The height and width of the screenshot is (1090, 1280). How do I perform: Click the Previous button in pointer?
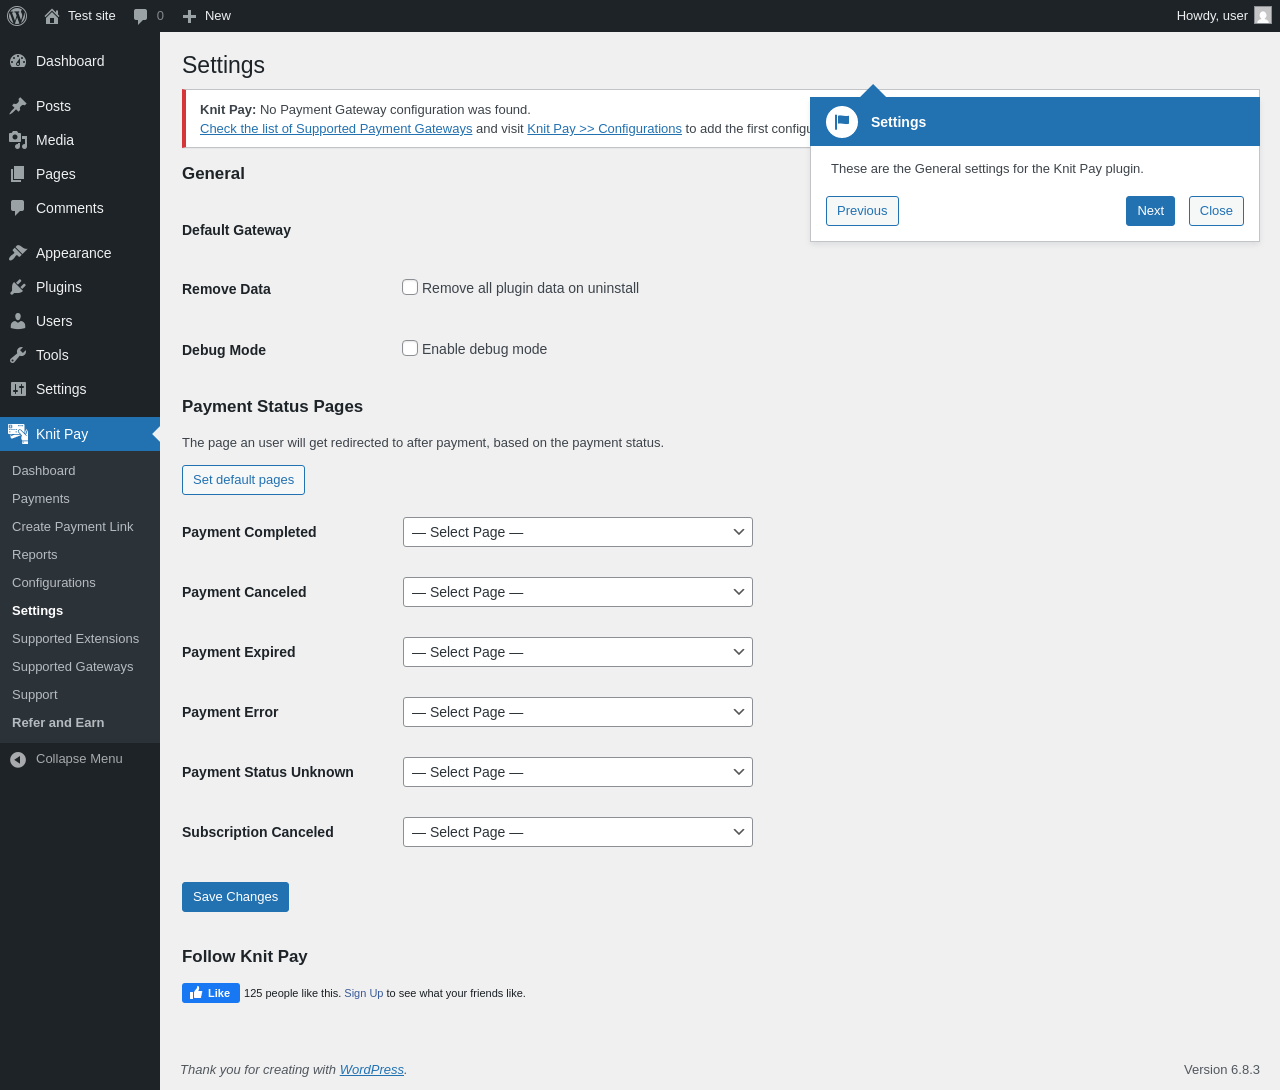[x=862, y=211]
